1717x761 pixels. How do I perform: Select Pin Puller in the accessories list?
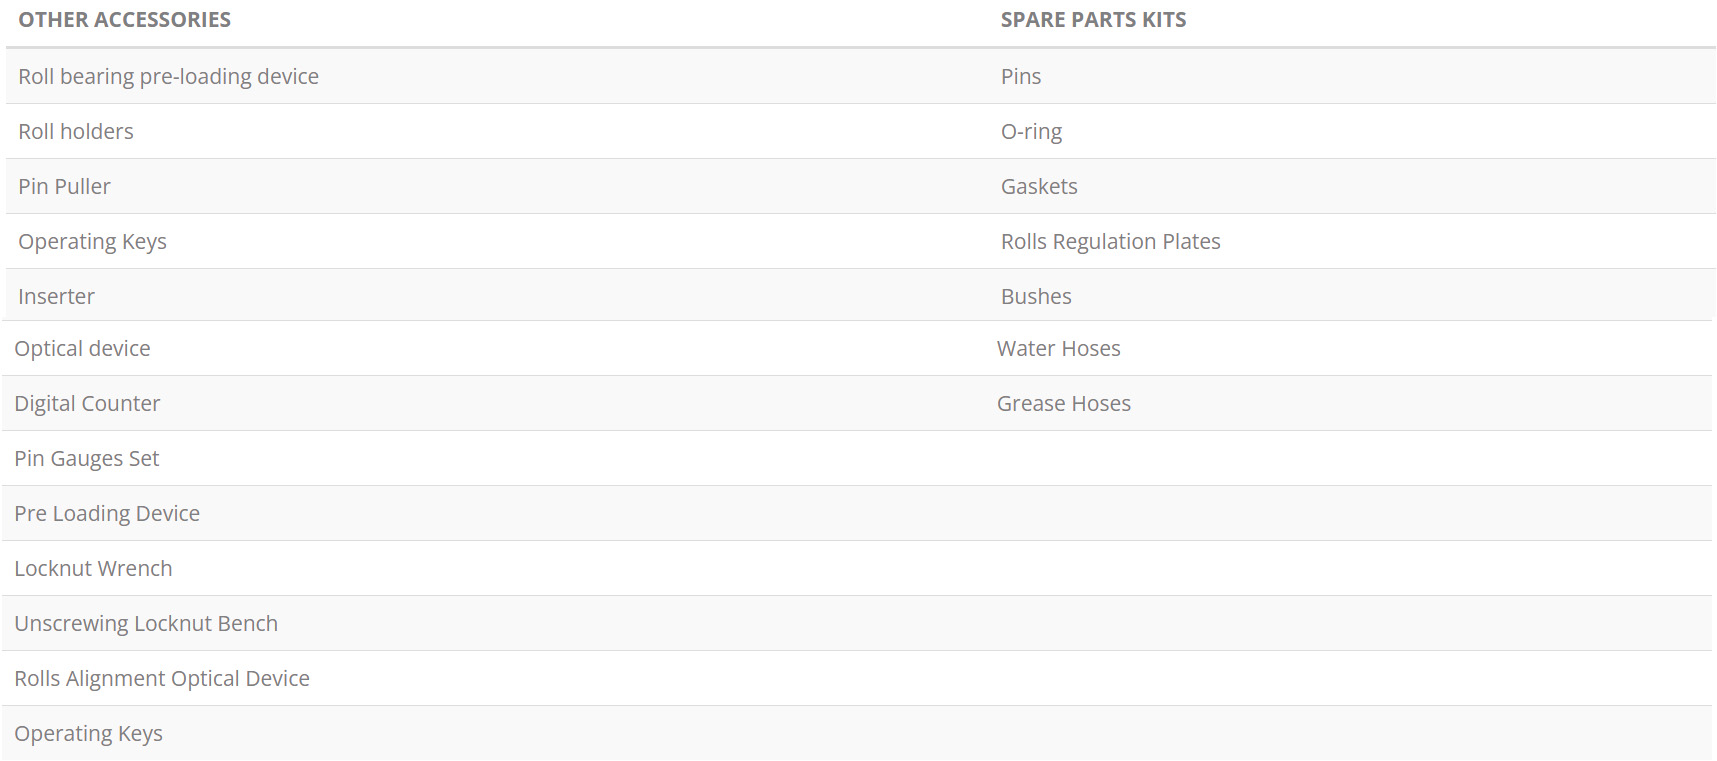click(64, 187)
